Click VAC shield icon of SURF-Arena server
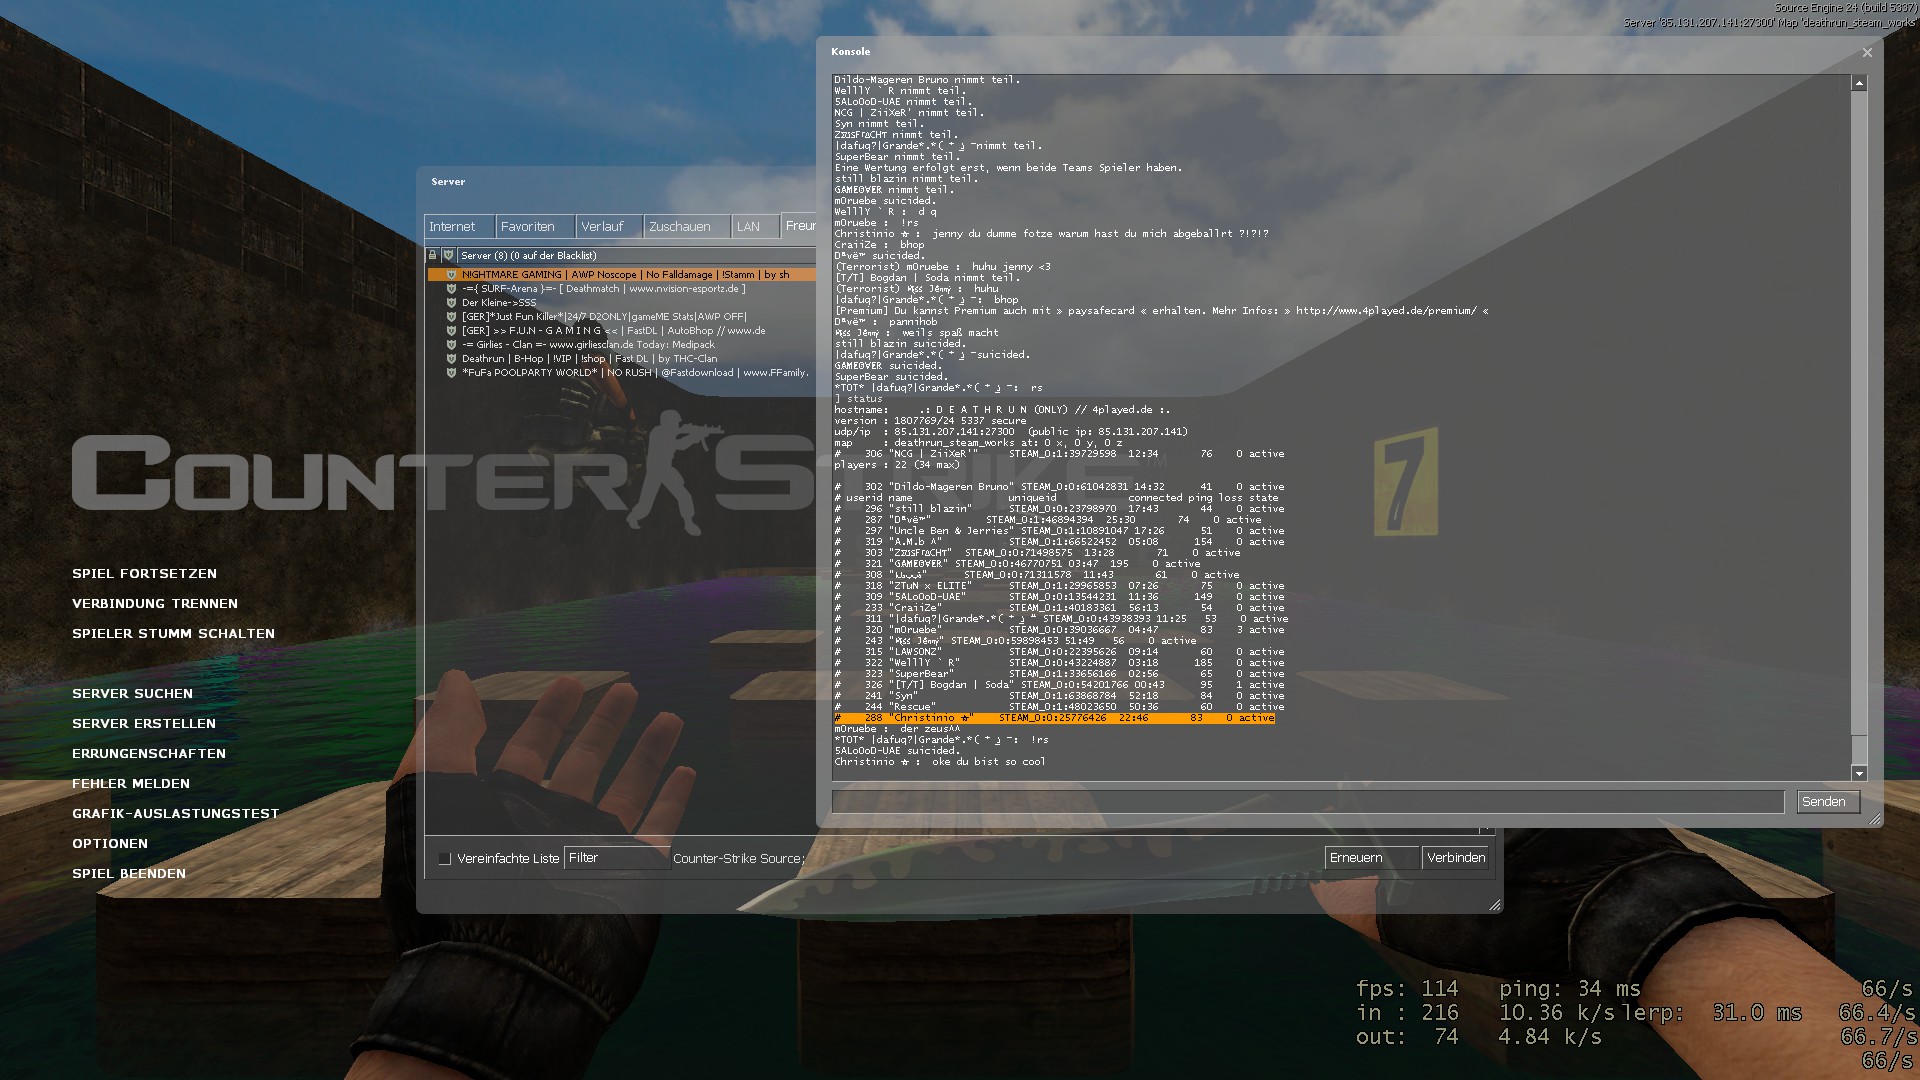Viewport: 1920px width, 1080px height. click(451, 289)
